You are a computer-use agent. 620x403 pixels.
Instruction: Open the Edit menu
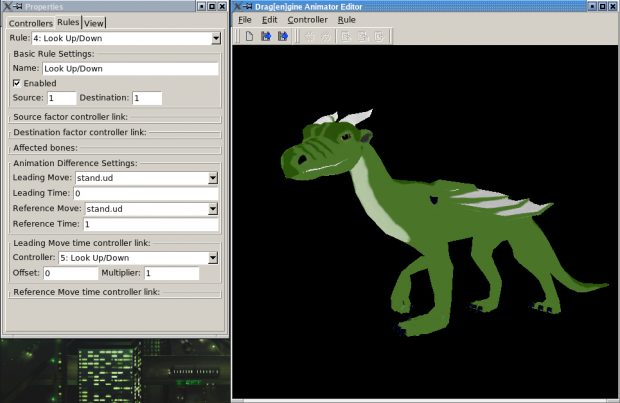tap(270, 20)
